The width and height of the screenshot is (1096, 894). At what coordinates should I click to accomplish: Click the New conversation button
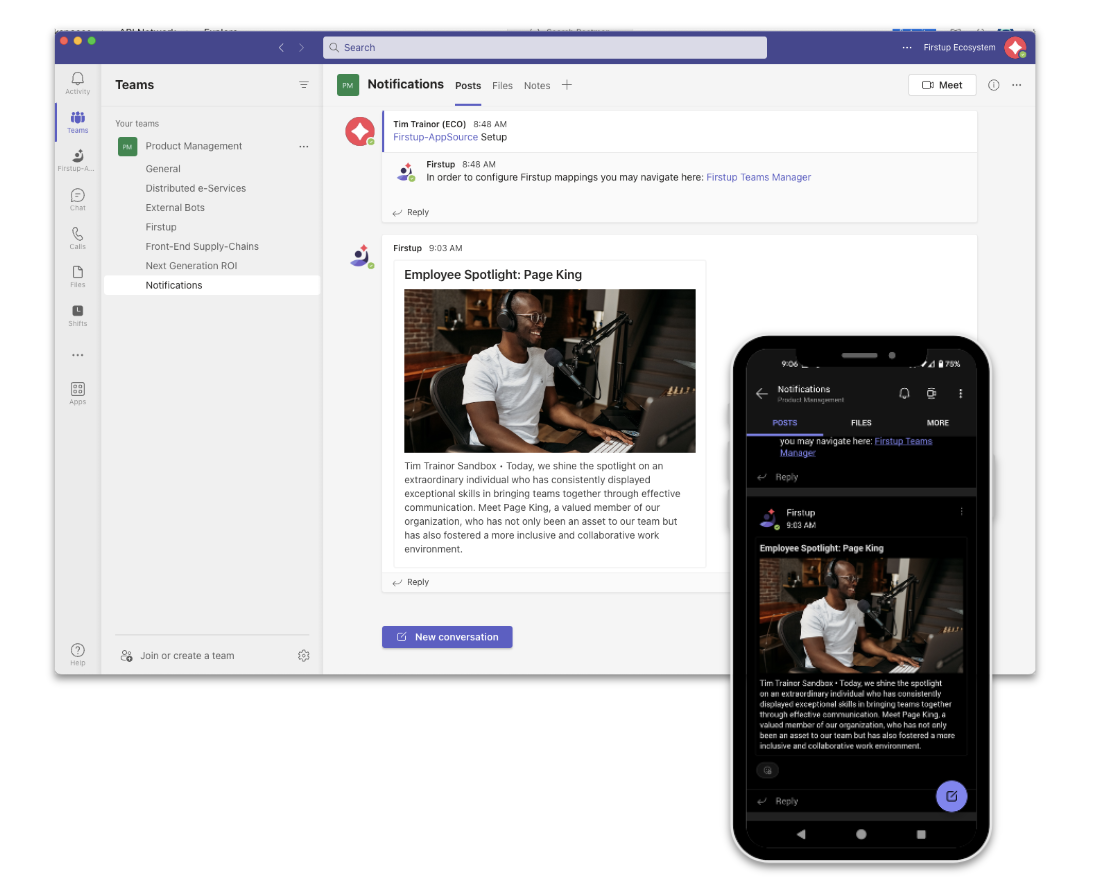click(447, 637)
